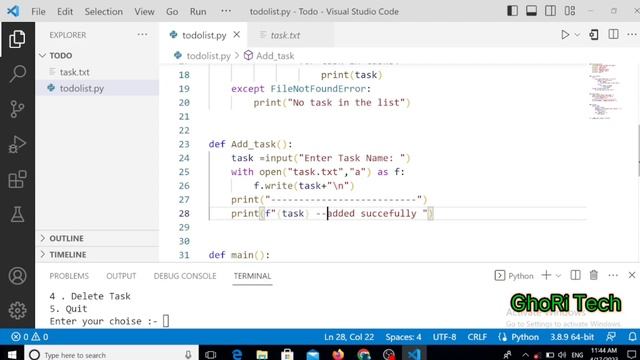Kill terminal with trash icon
The height and width of the screenshot is (360, 640).
click(593, 276)
